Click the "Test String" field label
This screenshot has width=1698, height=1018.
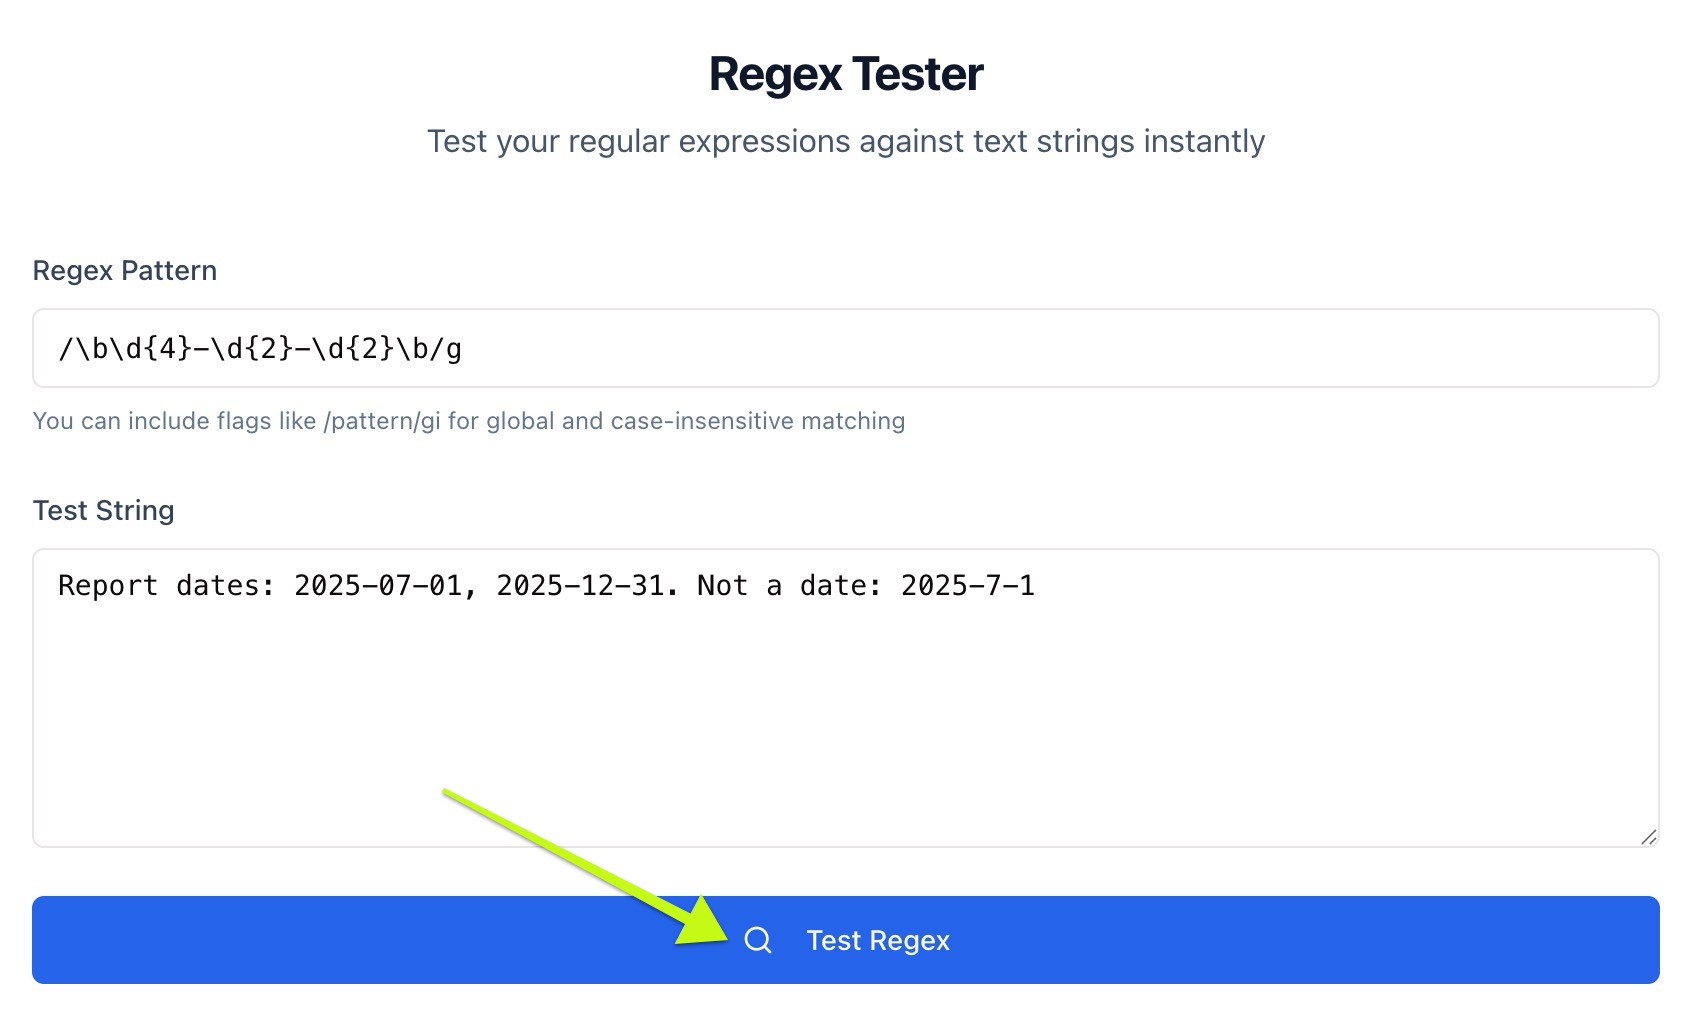click(x=103, y=510)
